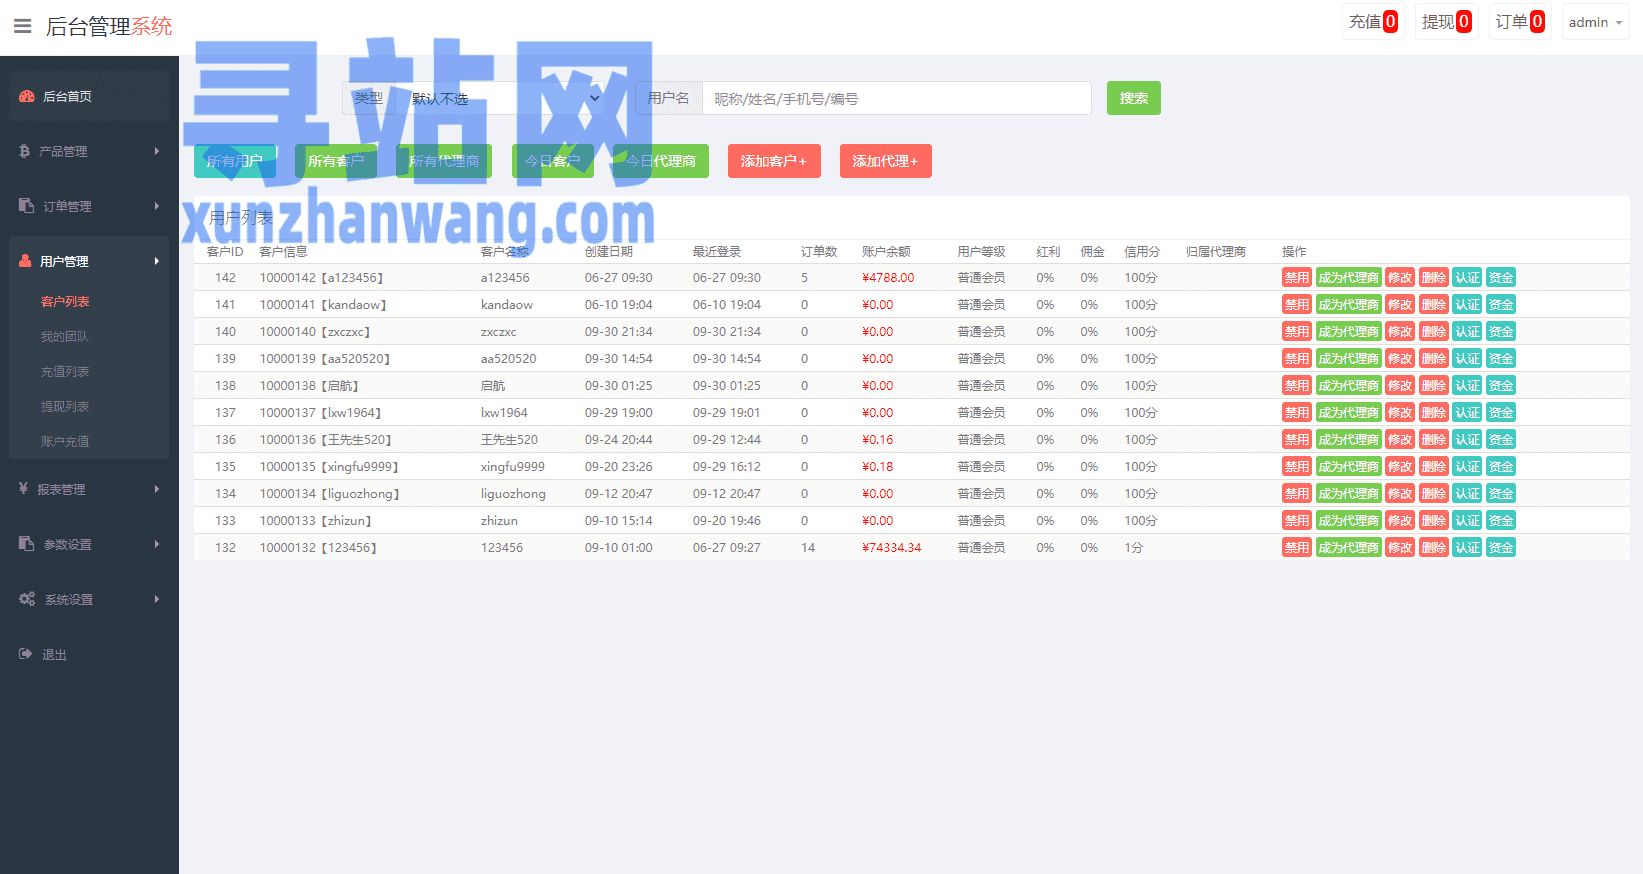The height and width of the screenshot is (874, 1643).
Task: Click the dashboard icon beside 后台首页
Action: coord(27,97)
